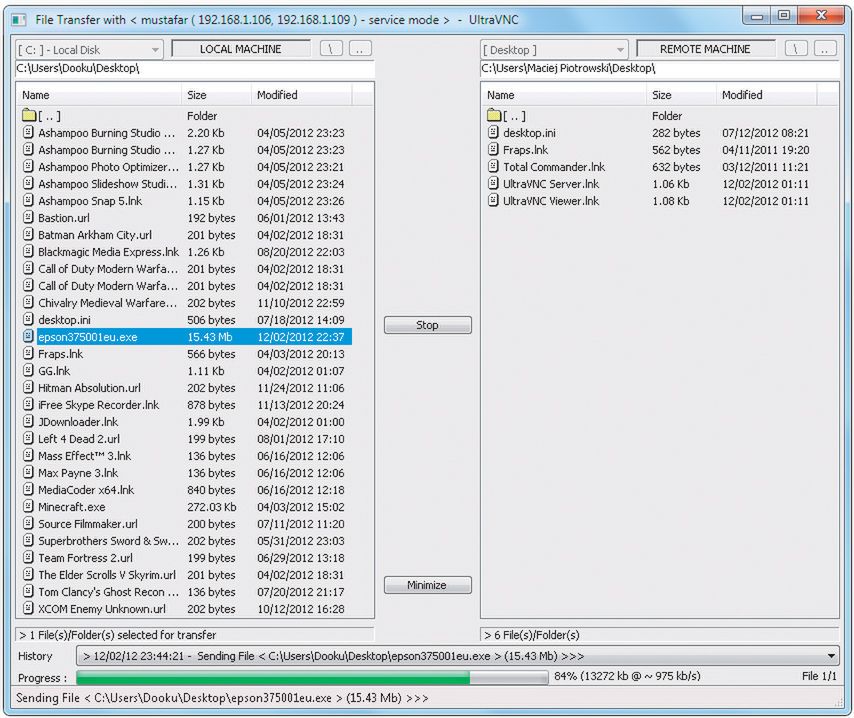Click the icon for UltraVNC Server.lnk
854x718 pixels.
click(x=493, y=183)
